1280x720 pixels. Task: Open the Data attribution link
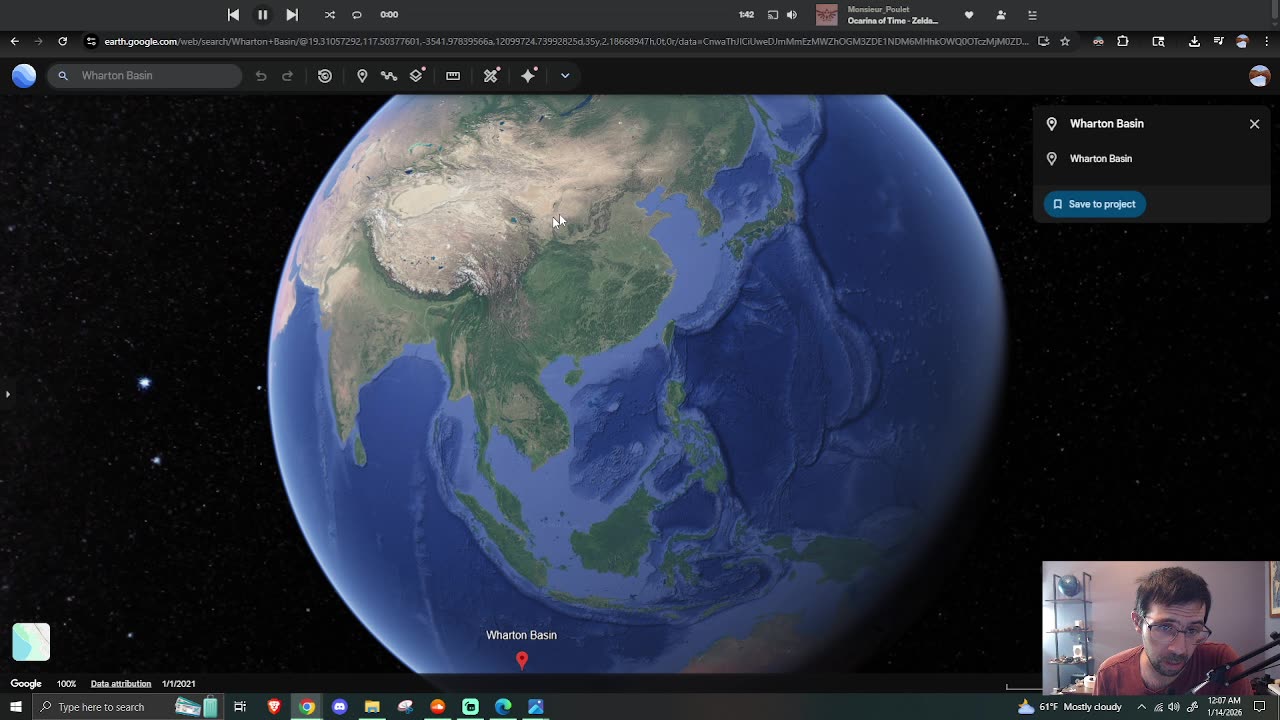coord(121,684)
